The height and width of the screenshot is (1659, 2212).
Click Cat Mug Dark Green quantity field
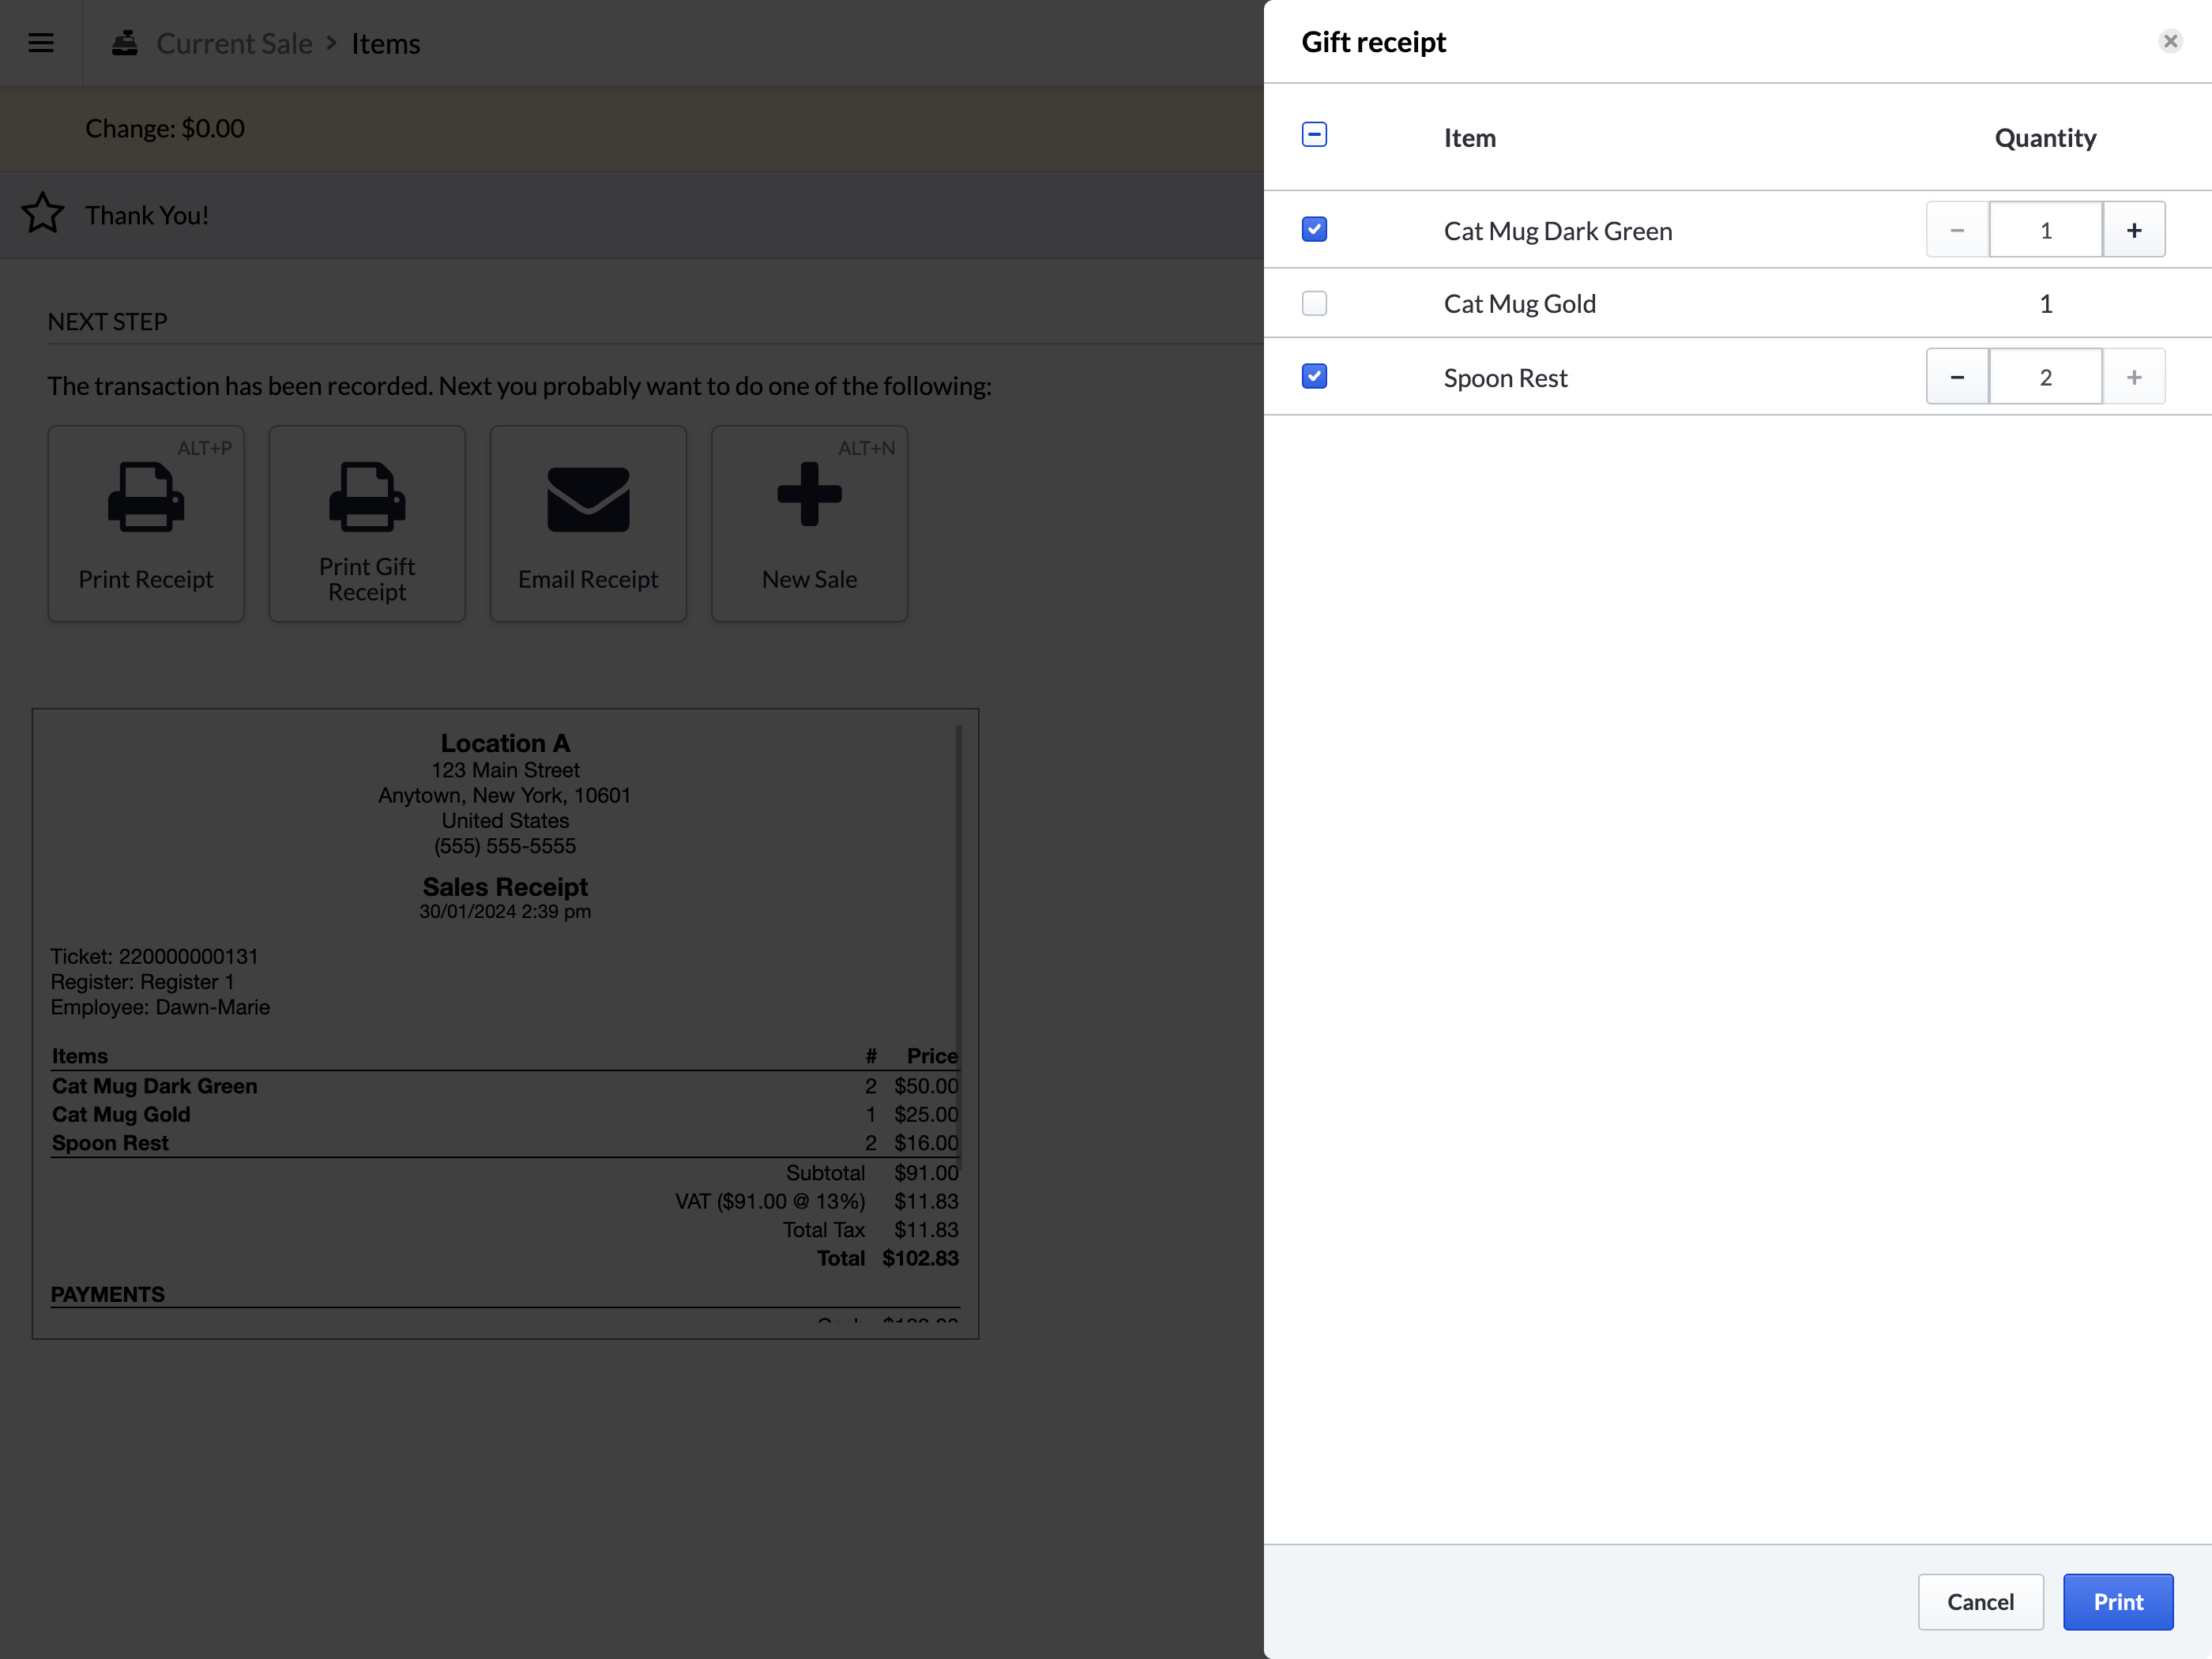(x=2046, y=230)
